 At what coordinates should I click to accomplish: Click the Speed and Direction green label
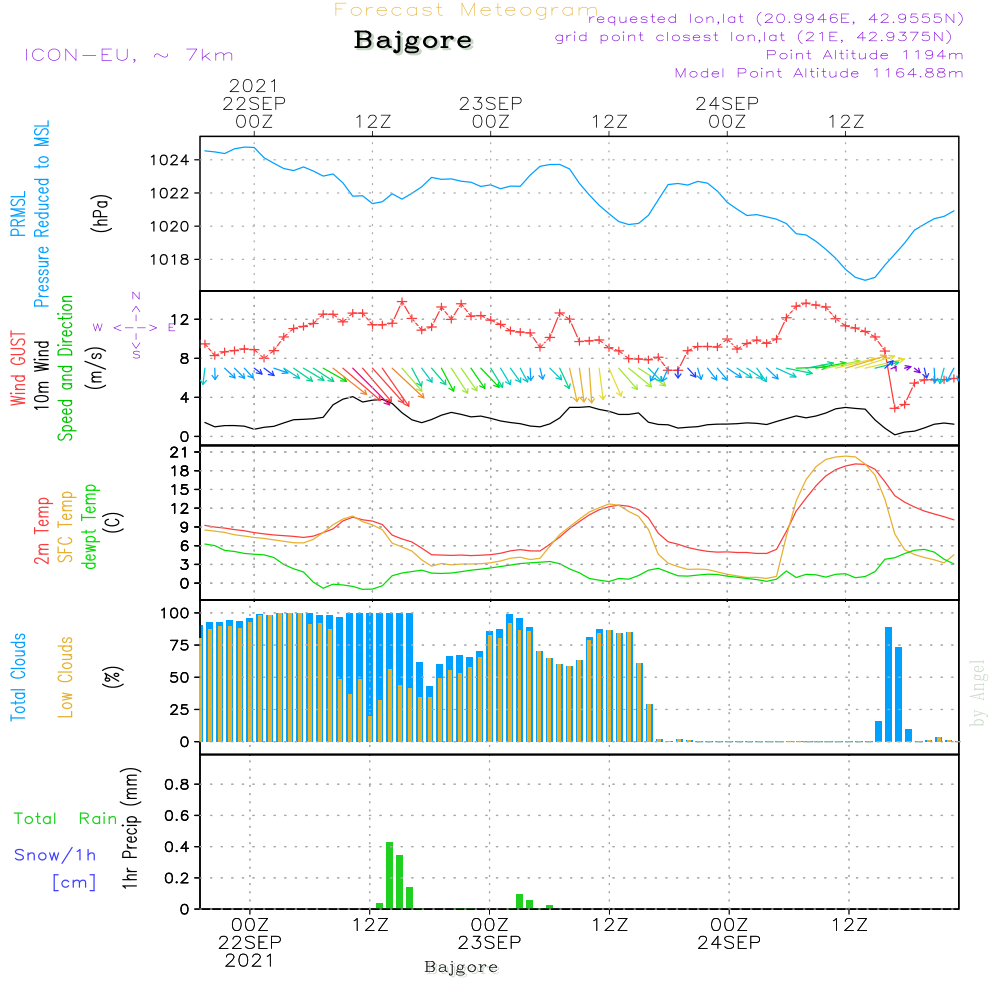(66, 368)
